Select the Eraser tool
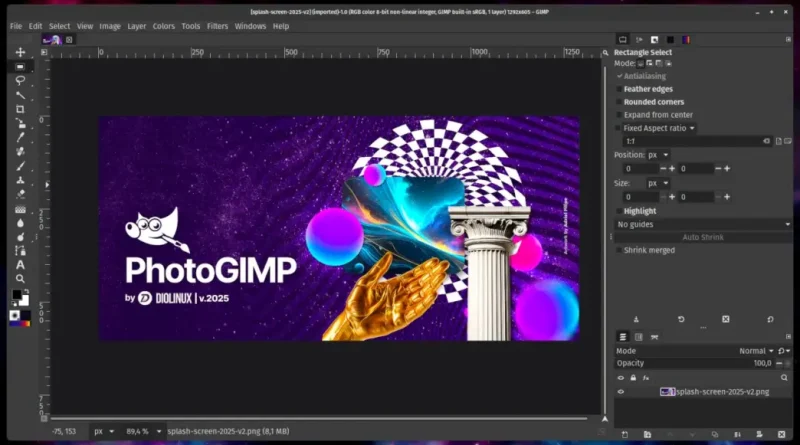The height and width of the screenshot is (445, 800). [20, 194]
